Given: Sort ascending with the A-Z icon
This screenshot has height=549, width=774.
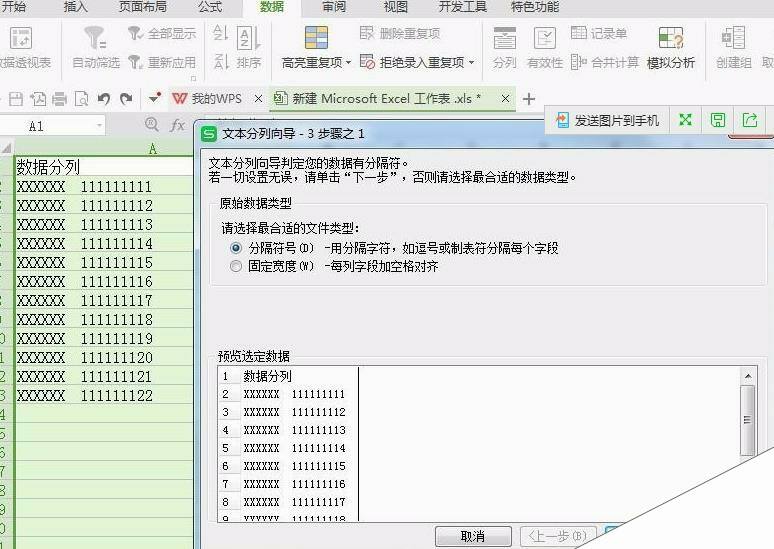Looking at the screenshot, I should tap(221, 34).
